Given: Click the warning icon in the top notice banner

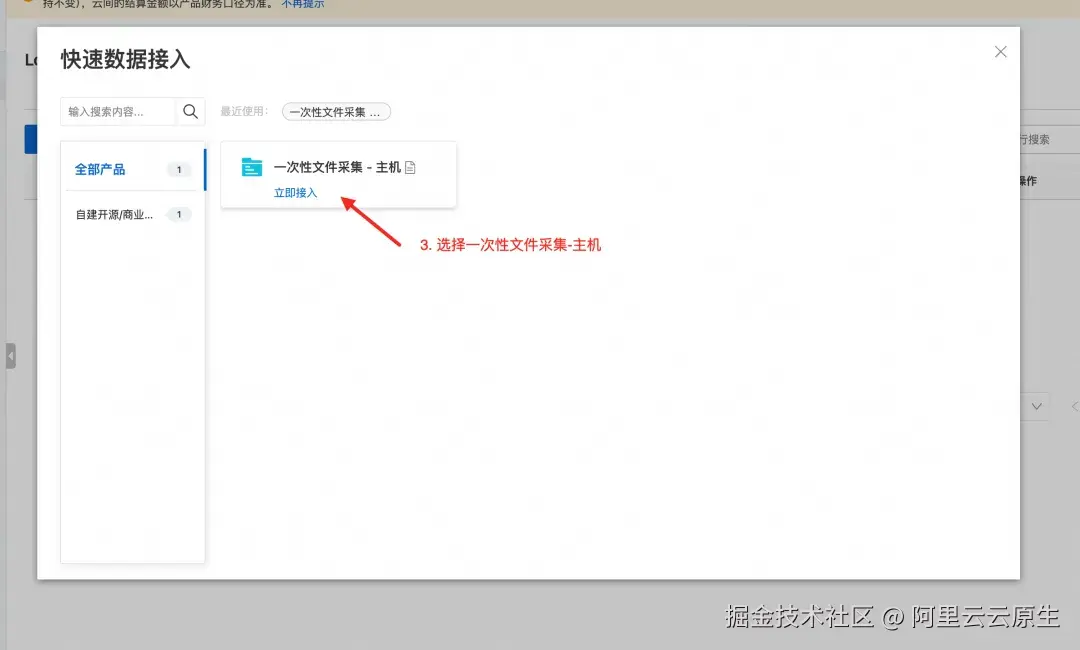Looking at the screenshot, I should pyautogui.click(x=27, y=4).
